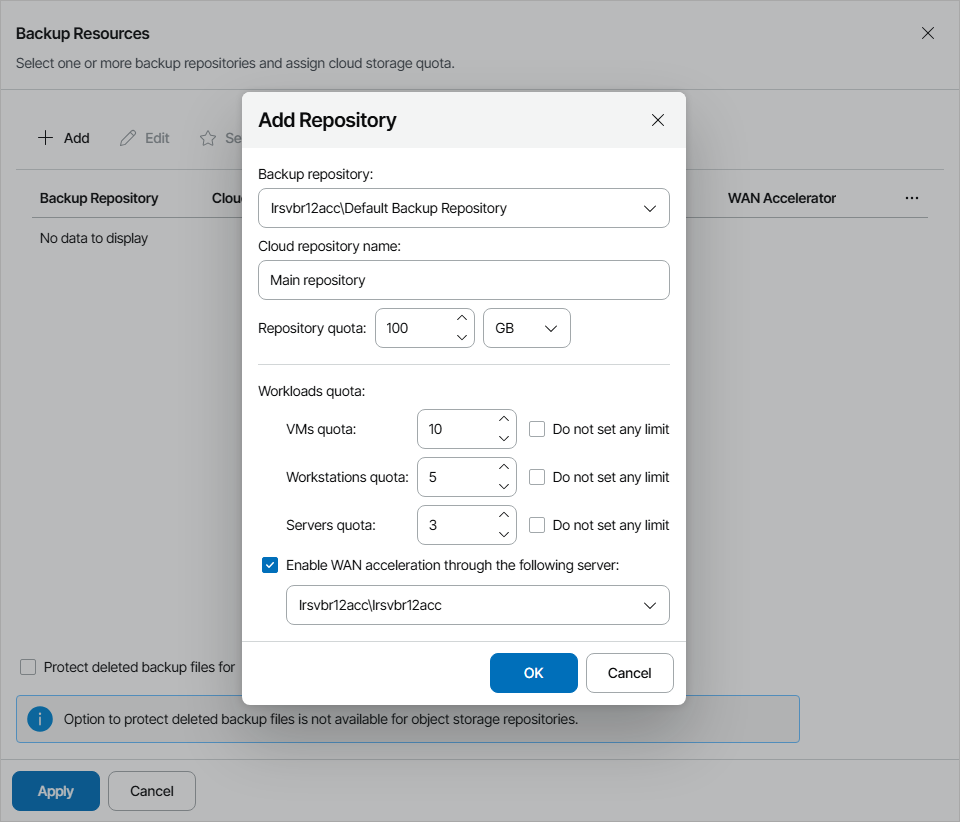Click the up arrow on VMs quota
The width and height of the screenshot is (960, 822).
(x=503, y=419)
